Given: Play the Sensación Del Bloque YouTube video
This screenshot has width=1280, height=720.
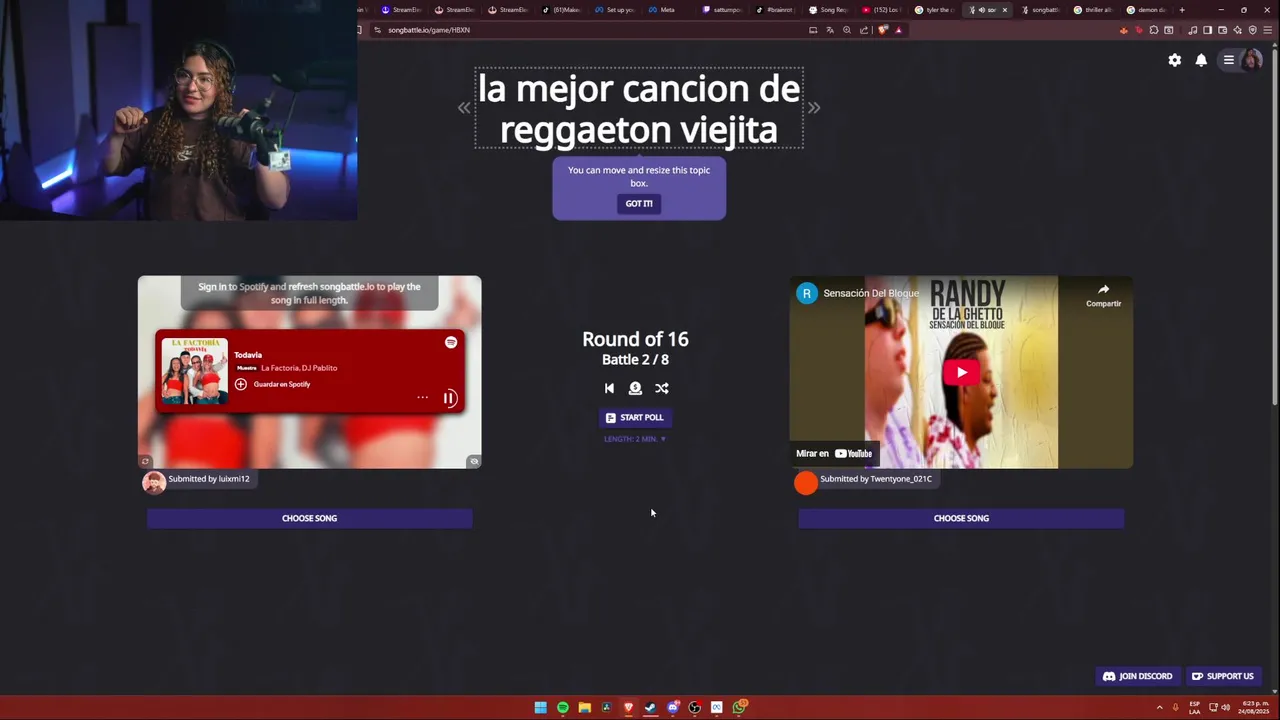Looking at the screenshot, I should coord(961,373).
